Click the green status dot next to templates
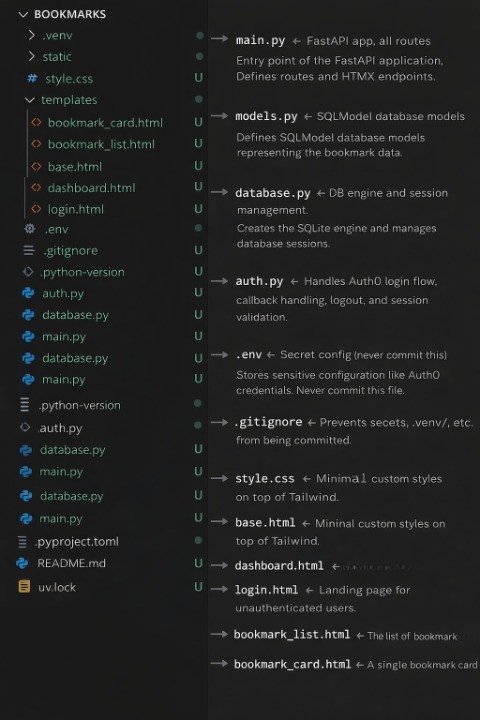 198,99
